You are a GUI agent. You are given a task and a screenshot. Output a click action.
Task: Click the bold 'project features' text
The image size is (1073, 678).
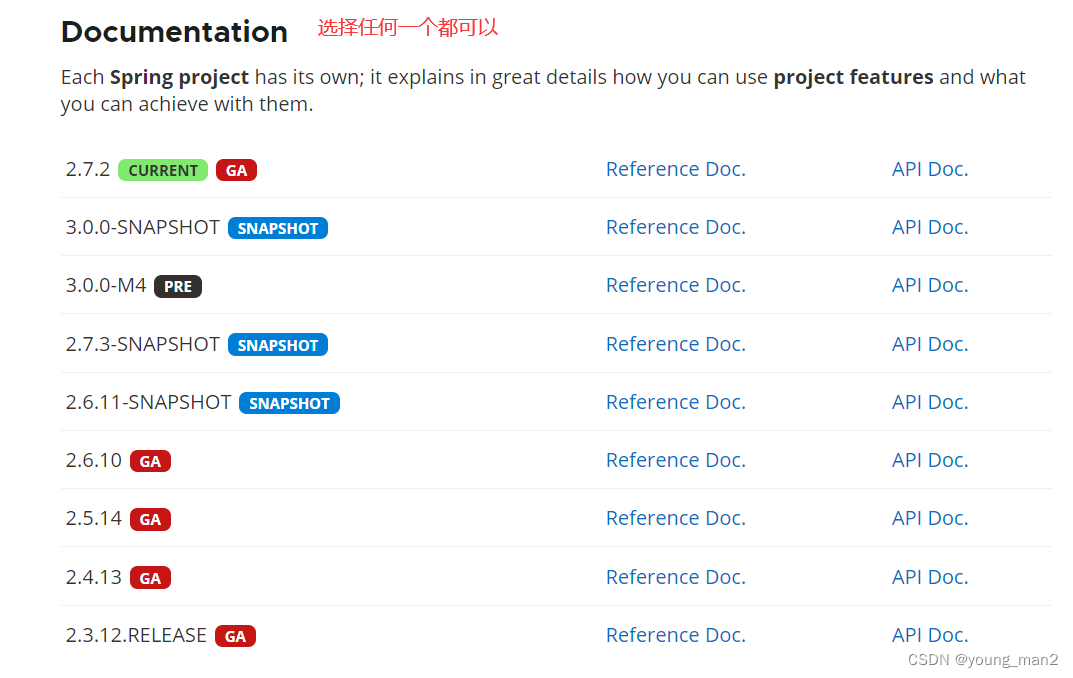(853, 77)
